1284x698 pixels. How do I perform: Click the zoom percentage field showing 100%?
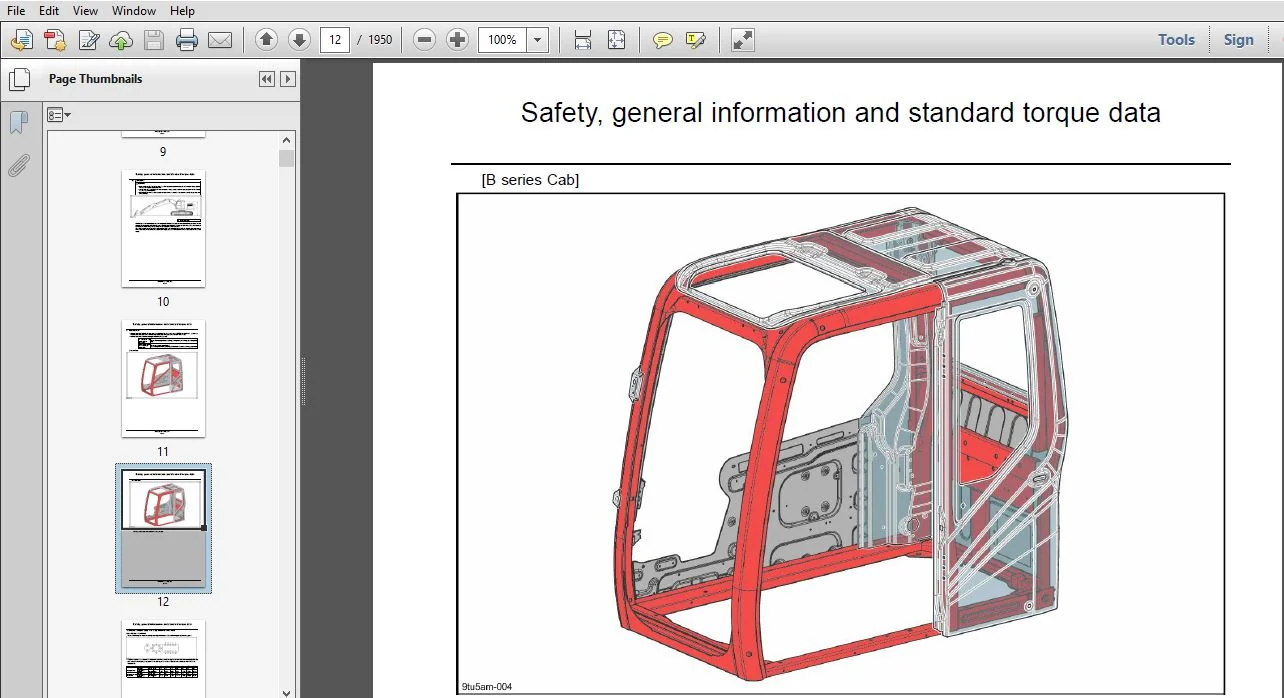(x=502, y=40)
